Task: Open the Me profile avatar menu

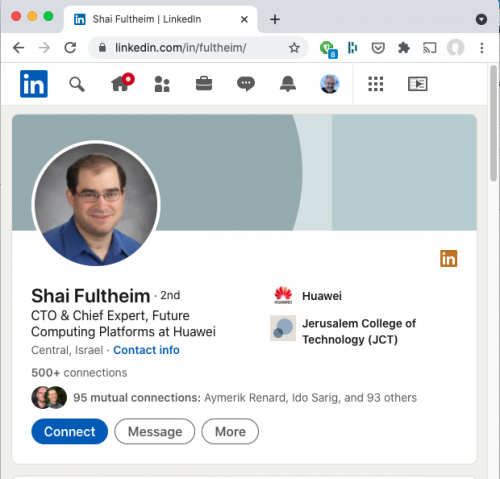Action: click(330, 84)
